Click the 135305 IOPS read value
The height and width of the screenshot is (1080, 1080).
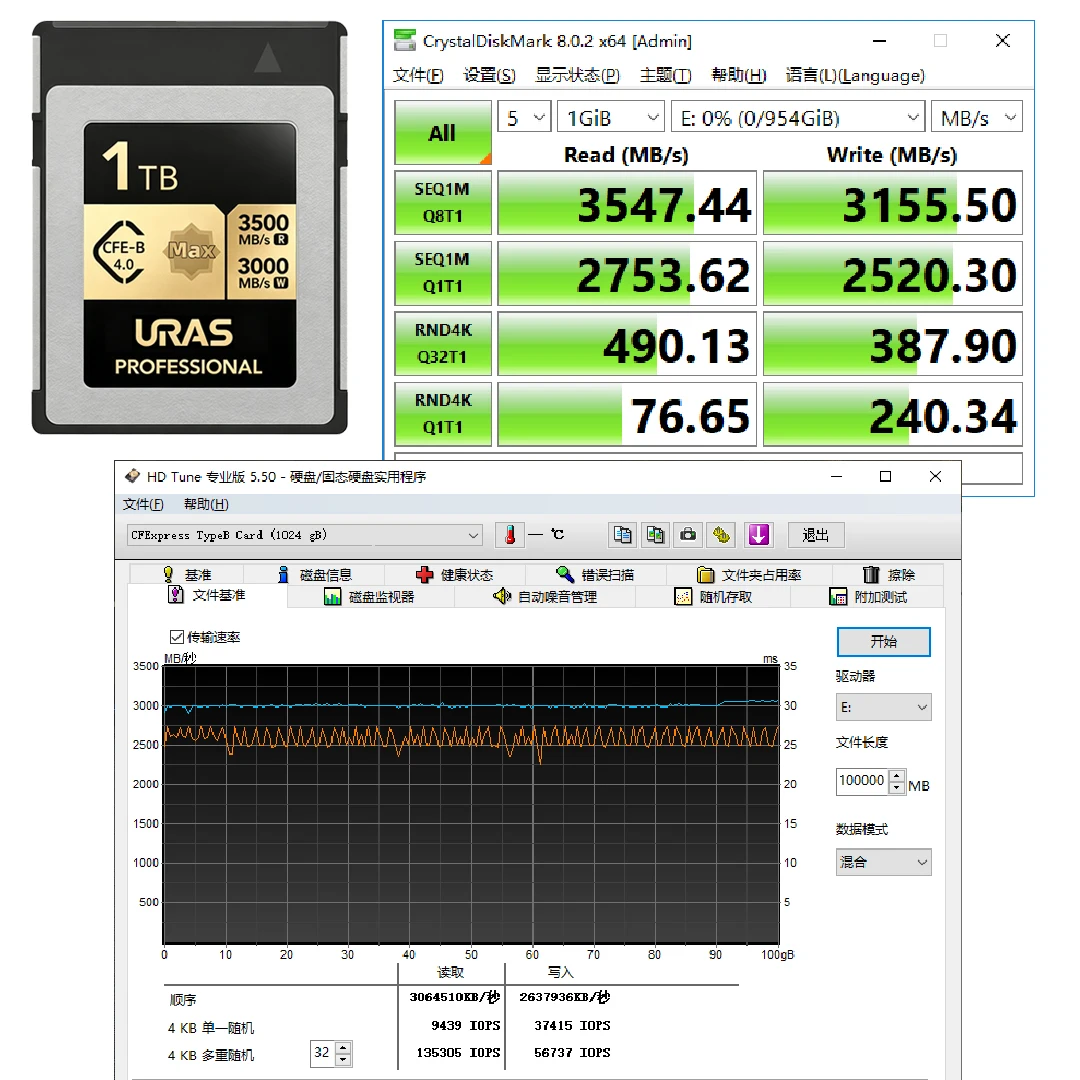pyautogui.click(x=458, y=1053)
